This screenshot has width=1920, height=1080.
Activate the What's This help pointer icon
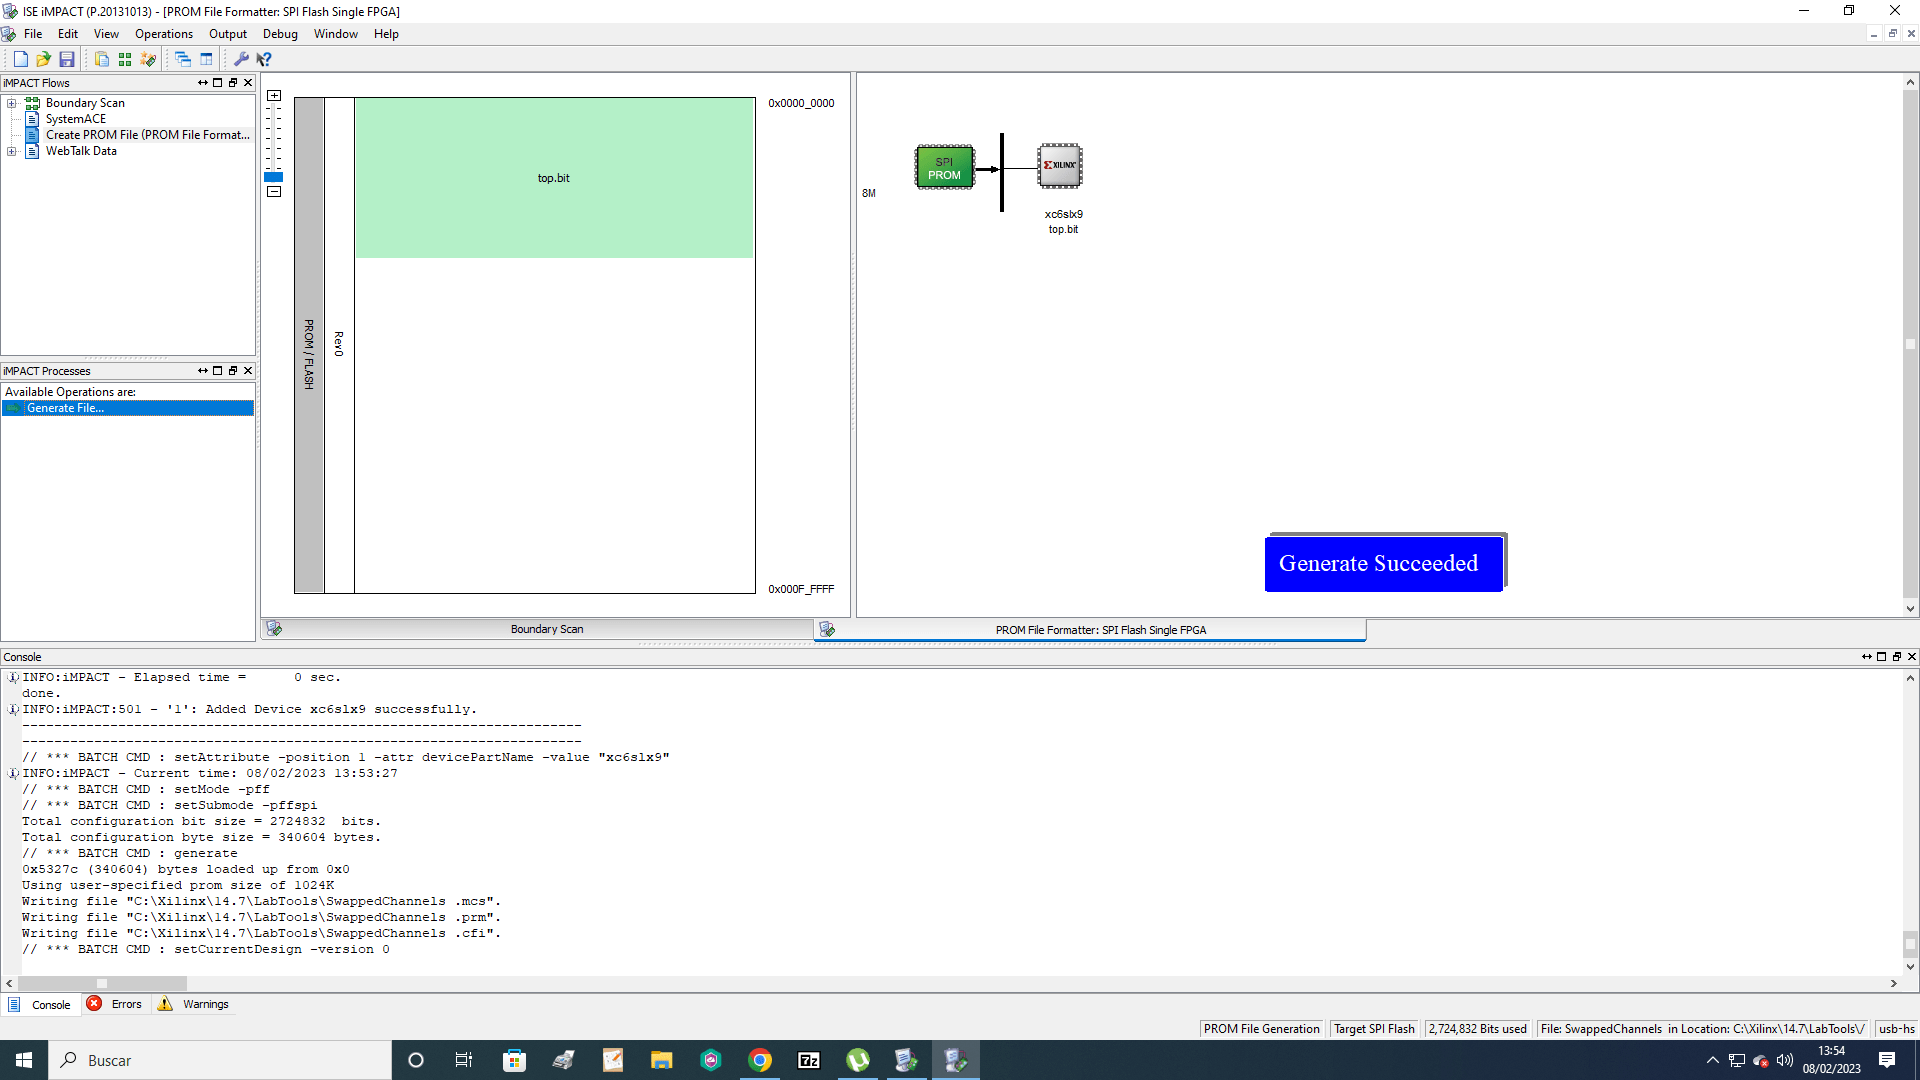[264, 59]
